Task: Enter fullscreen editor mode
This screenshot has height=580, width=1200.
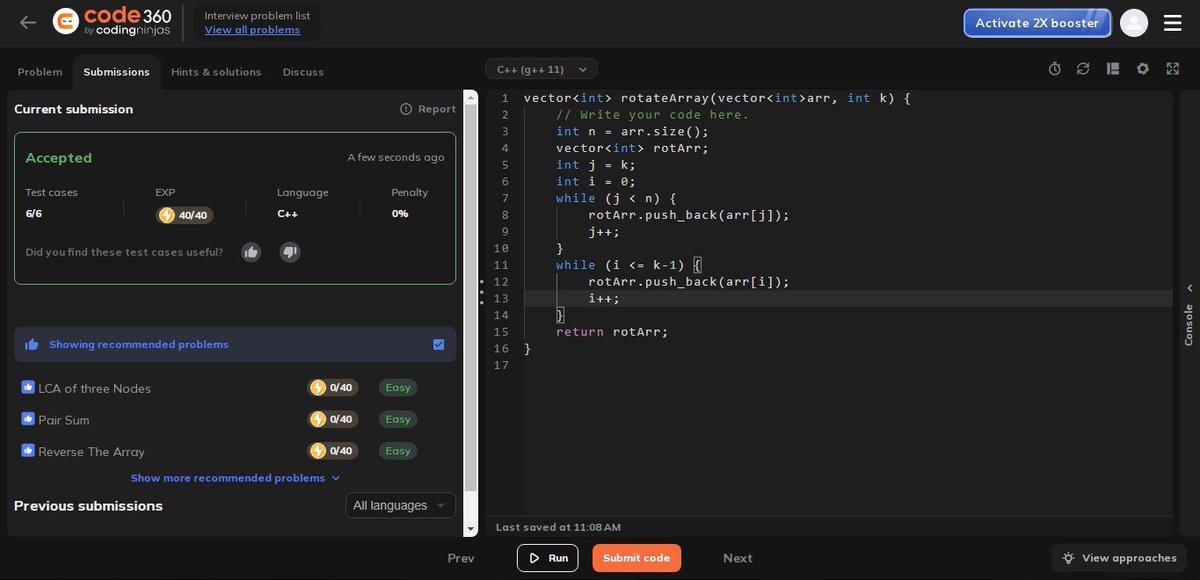Action: 1173,69
